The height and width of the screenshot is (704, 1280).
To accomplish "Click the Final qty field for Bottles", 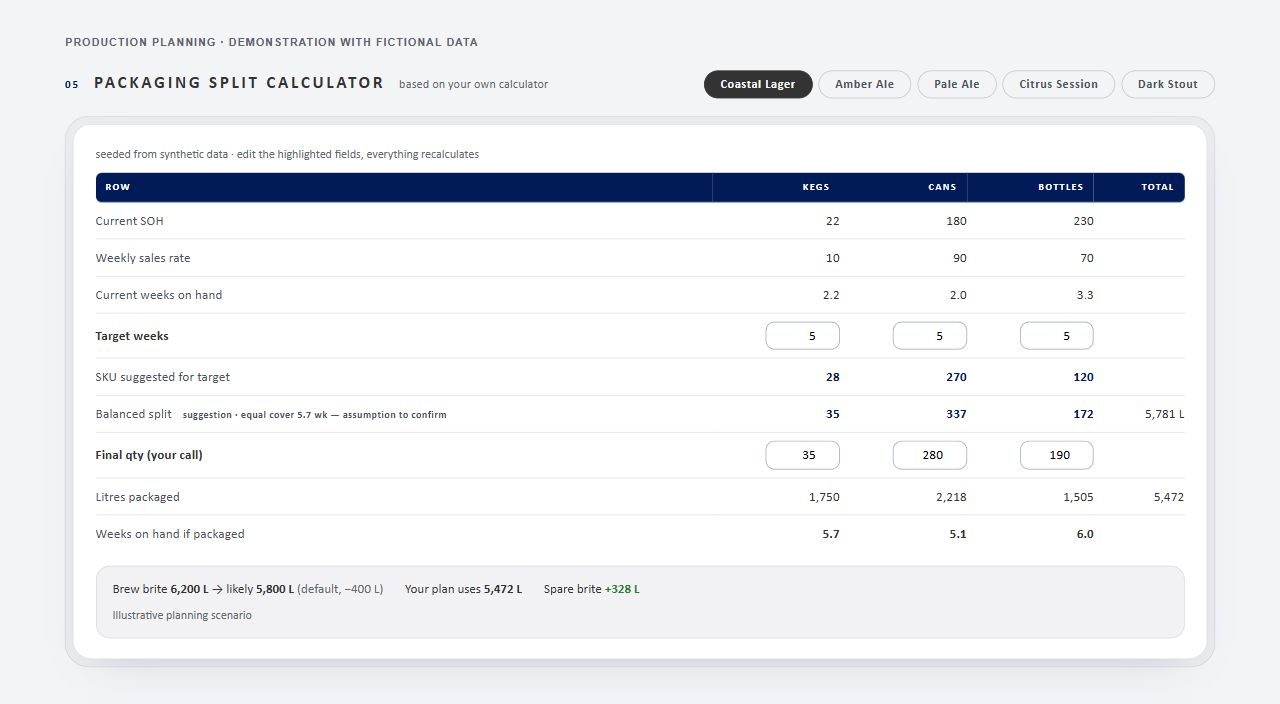I will [x=1057, y=455].
